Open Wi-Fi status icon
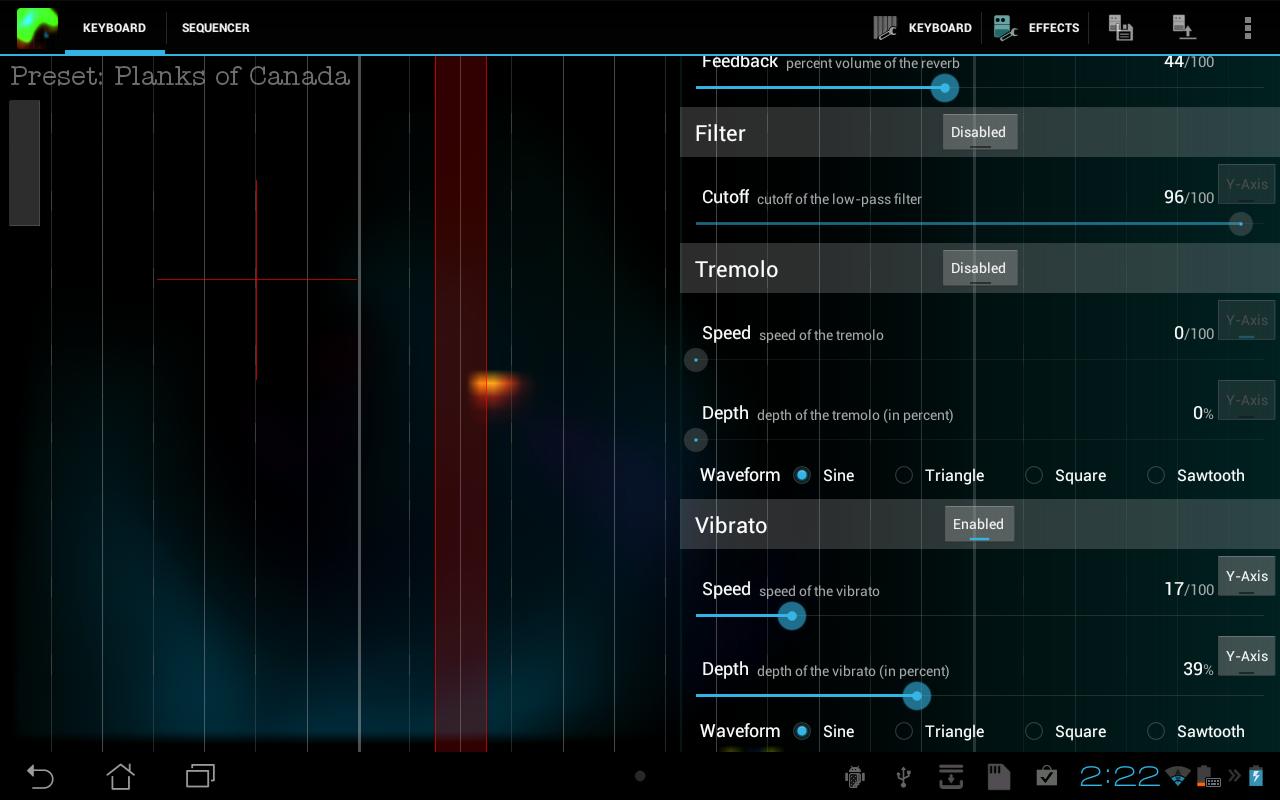The image size is (1280, 800). click(x=1179, y=777)
